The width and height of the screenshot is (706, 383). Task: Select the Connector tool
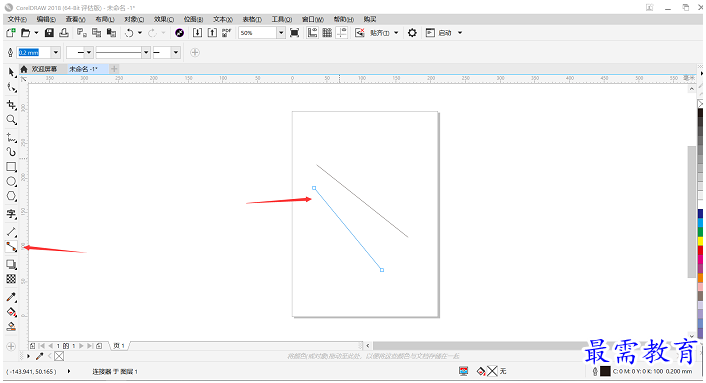pos(11,247)
